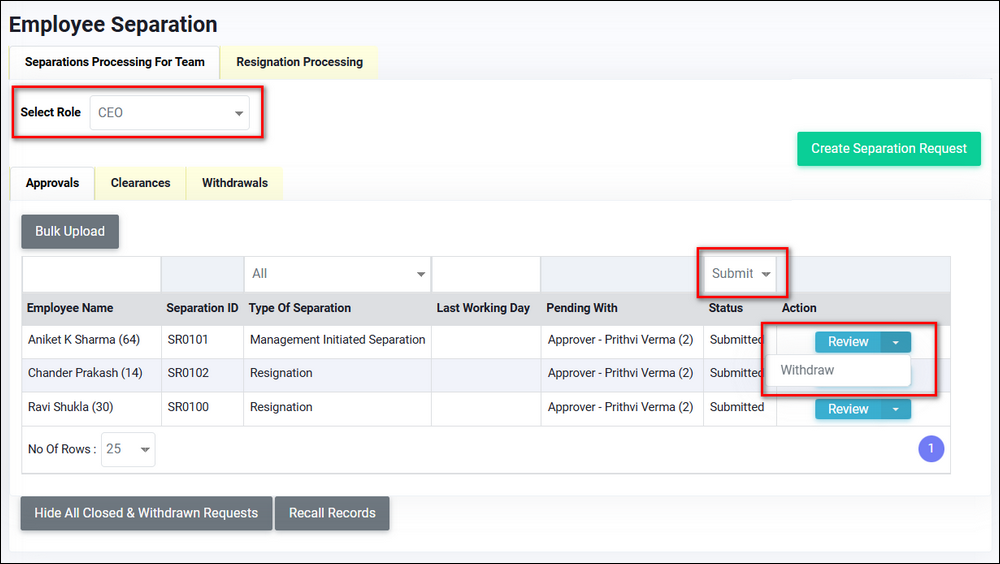The height and width of the screenshot is (564, 1000).
Task: Click the Last Working Day filter field
Action: pyautogui.click(x=485, y=274)
